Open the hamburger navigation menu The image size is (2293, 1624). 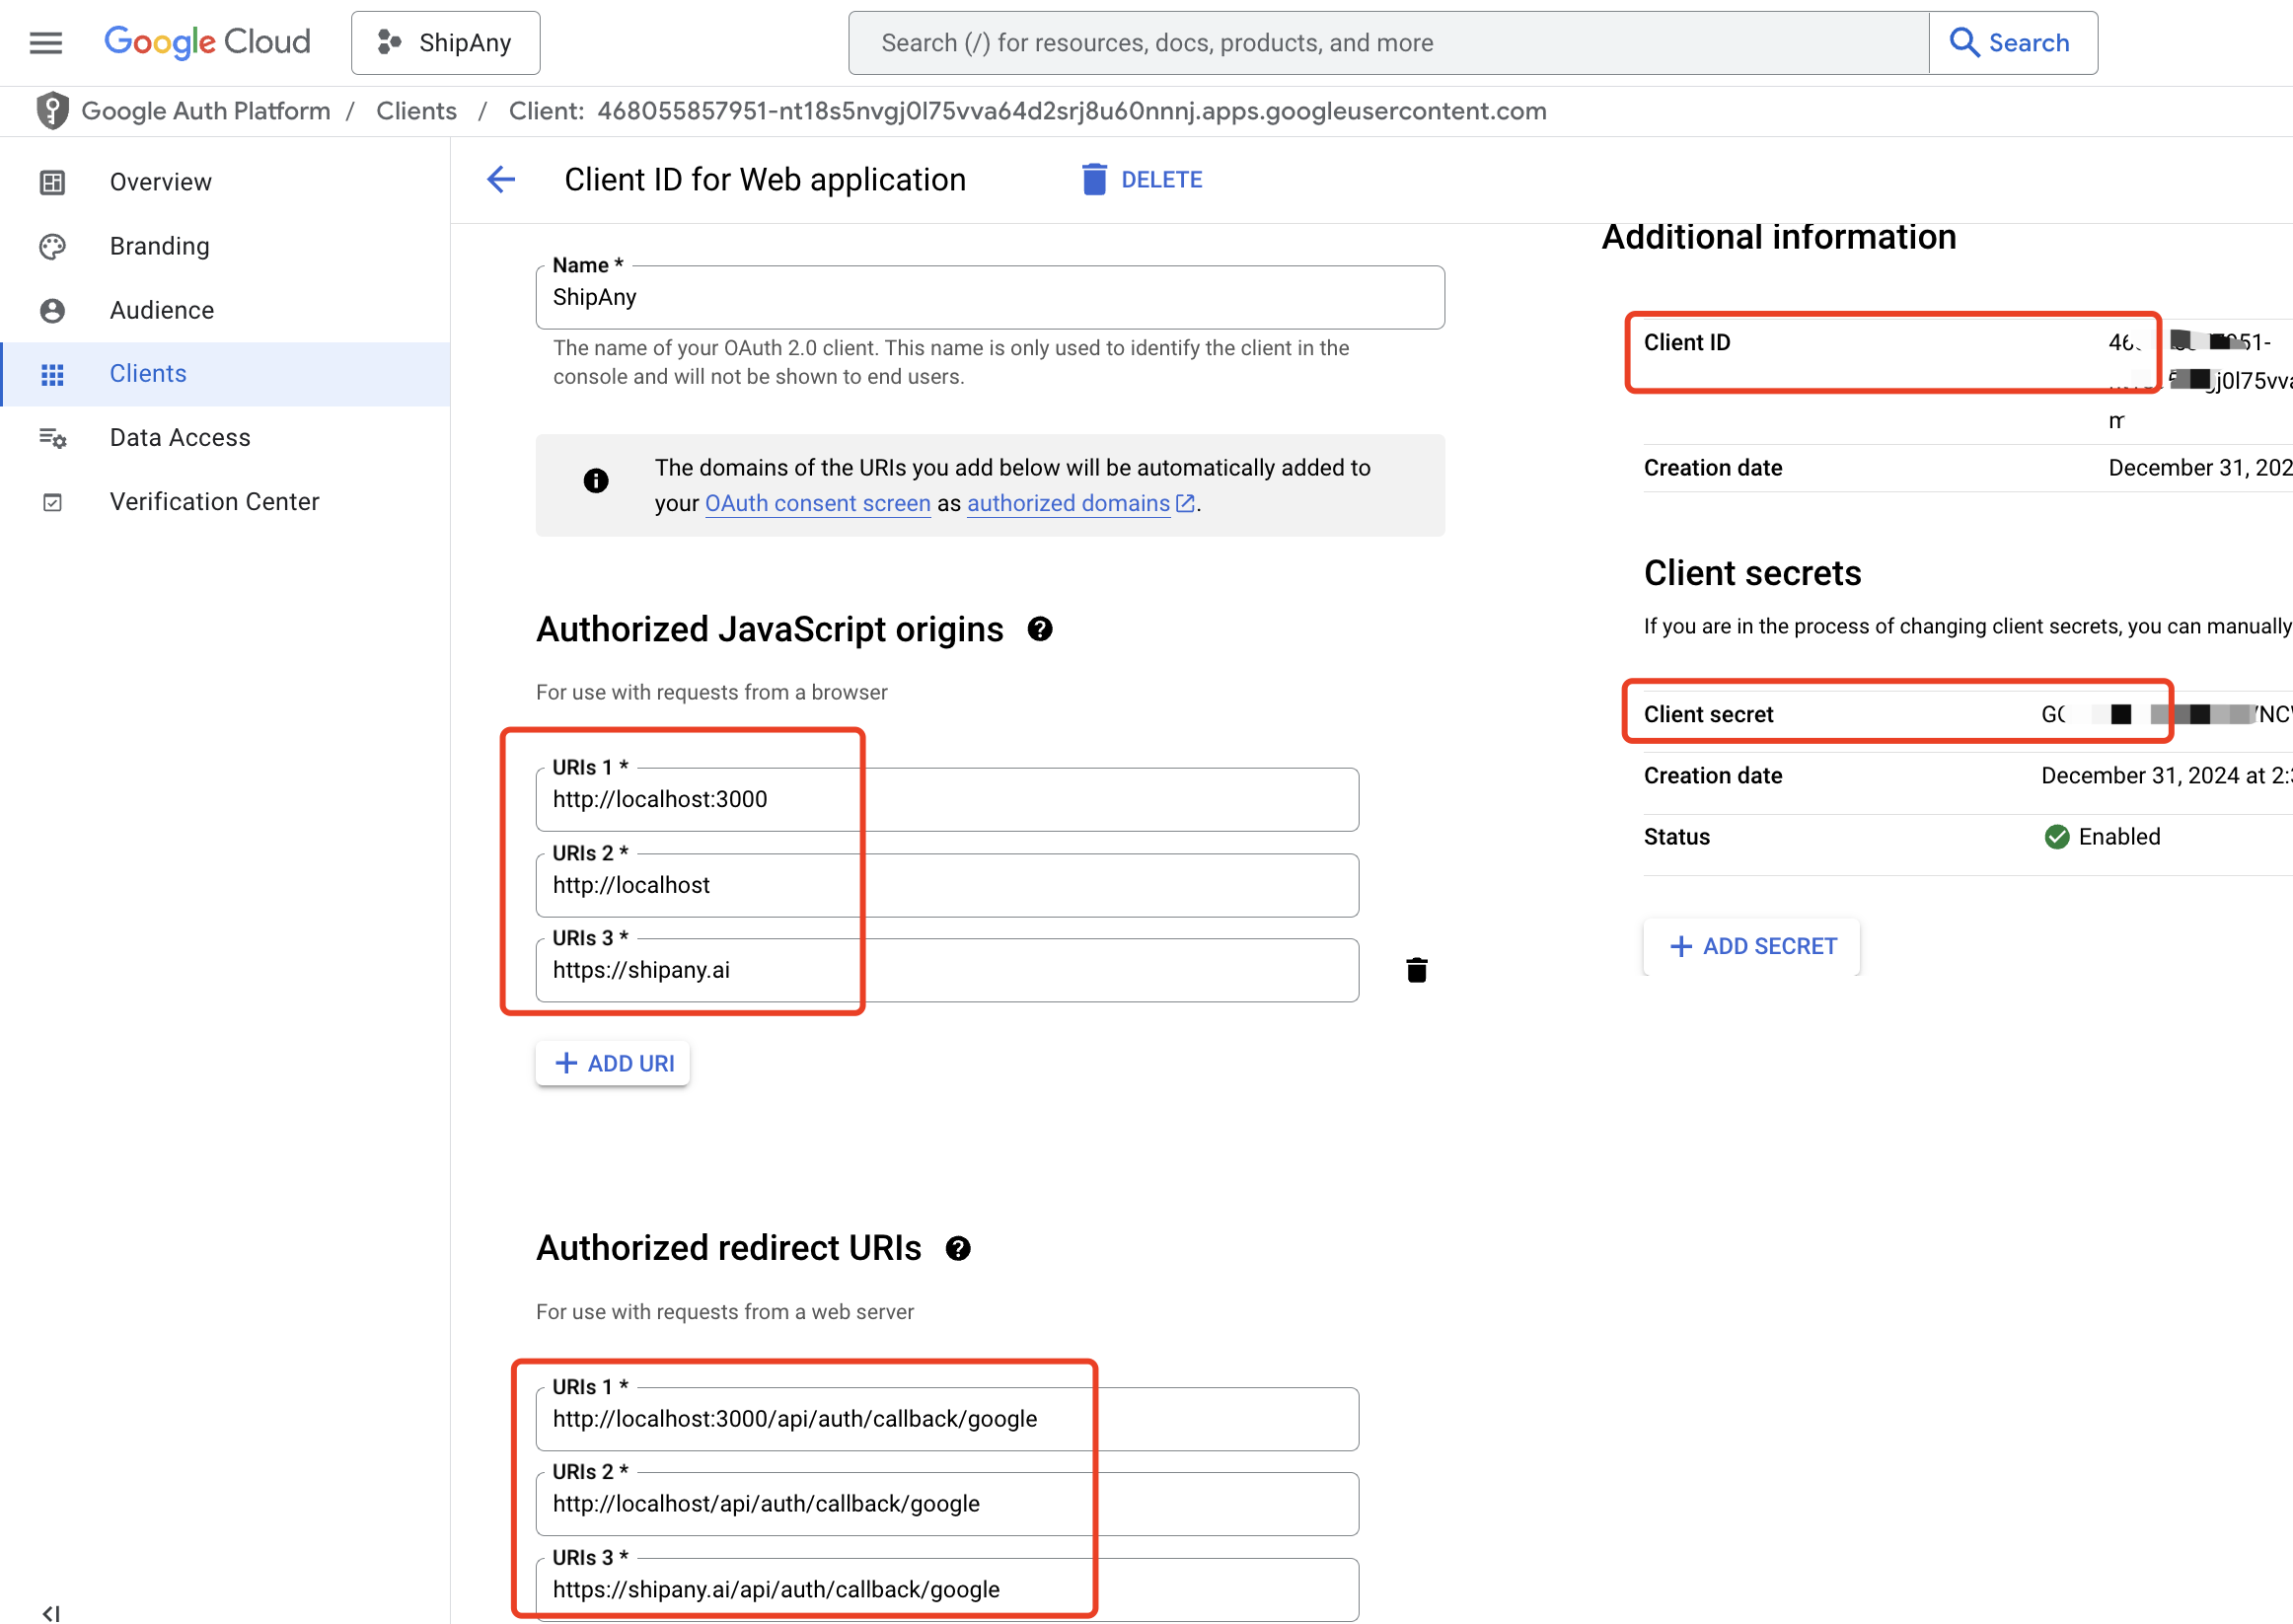[x=46, y=43]
